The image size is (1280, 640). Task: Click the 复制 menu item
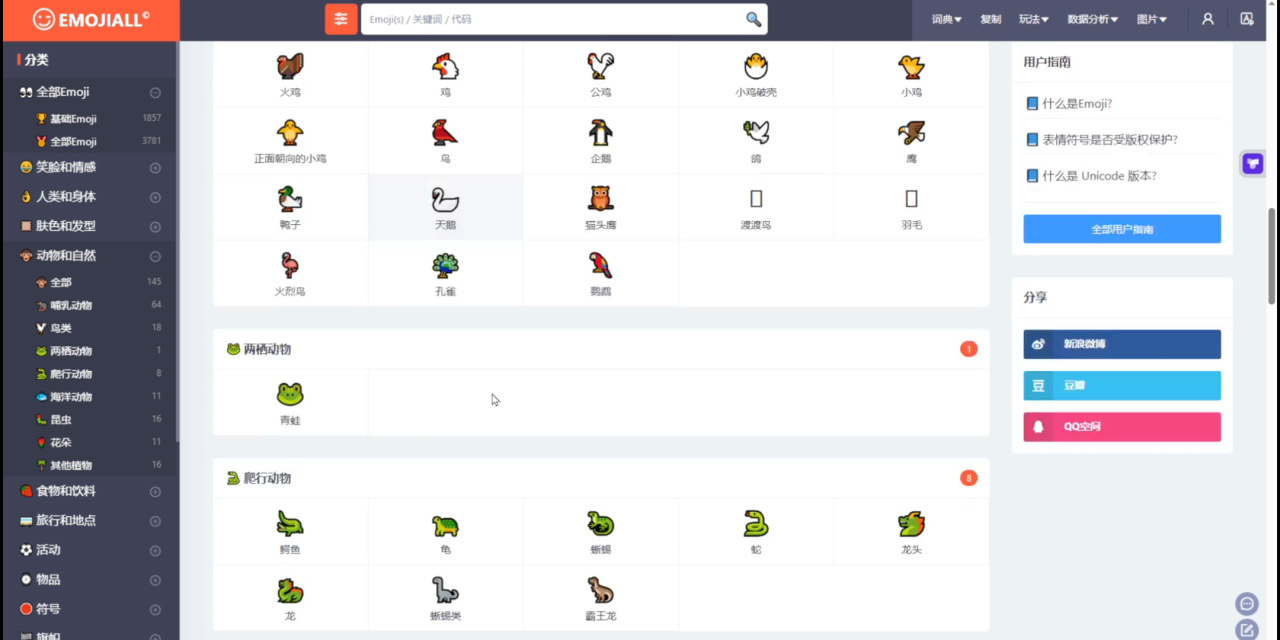[990, 19]
